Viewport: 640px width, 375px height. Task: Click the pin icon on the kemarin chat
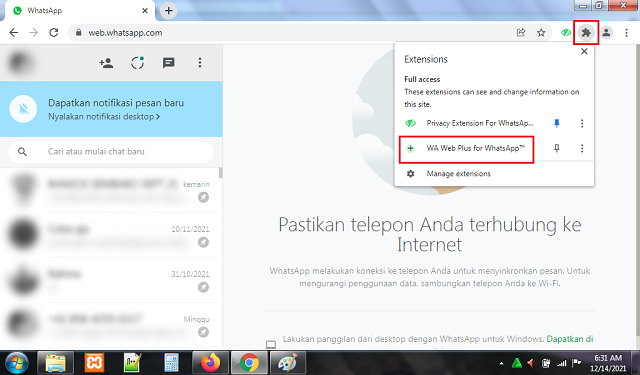pos(203,197)
